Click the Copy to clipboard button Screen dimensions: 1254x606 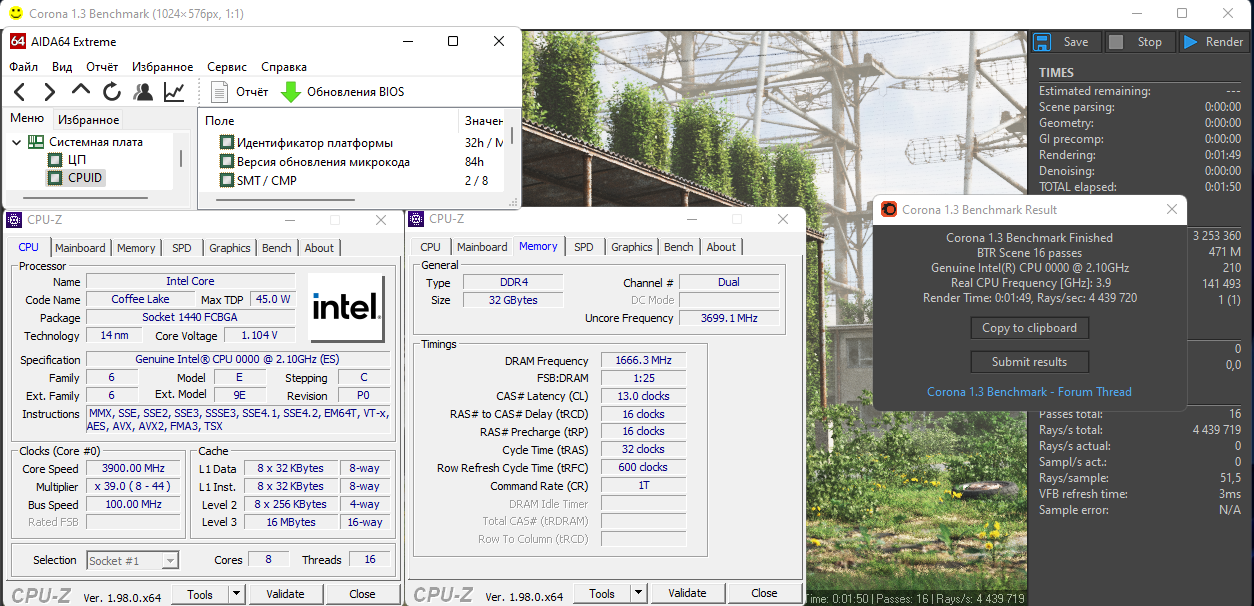point(1029,328)
